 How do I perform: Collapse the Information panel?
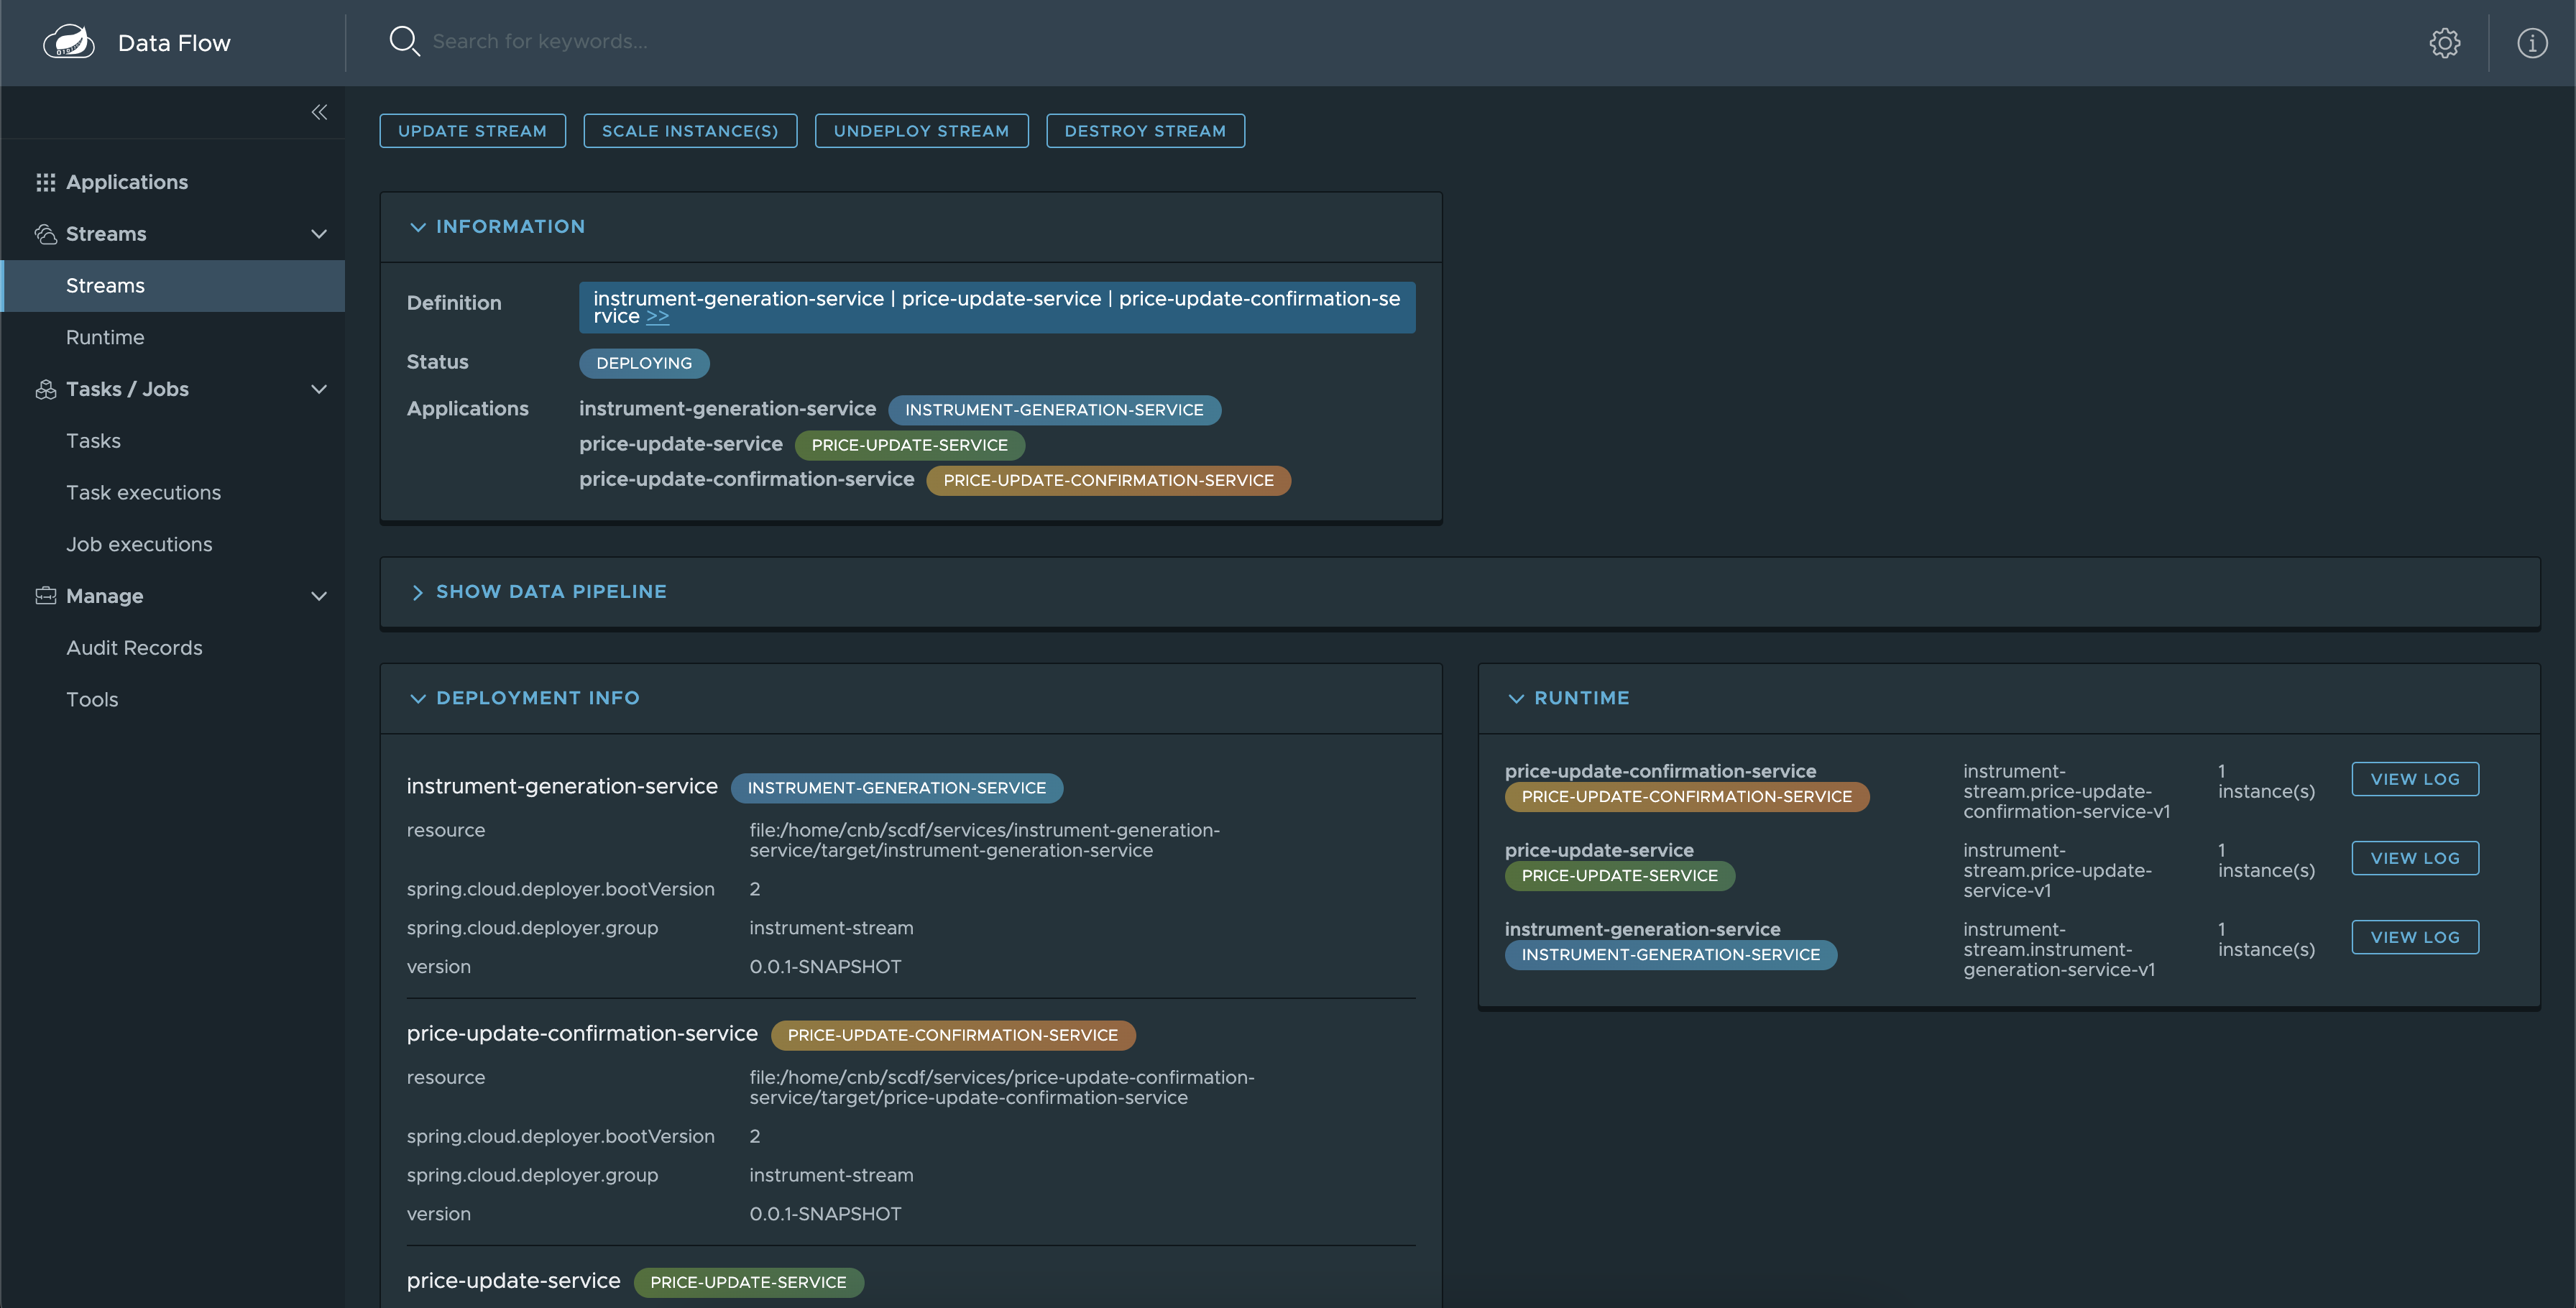tap(418, 227)
